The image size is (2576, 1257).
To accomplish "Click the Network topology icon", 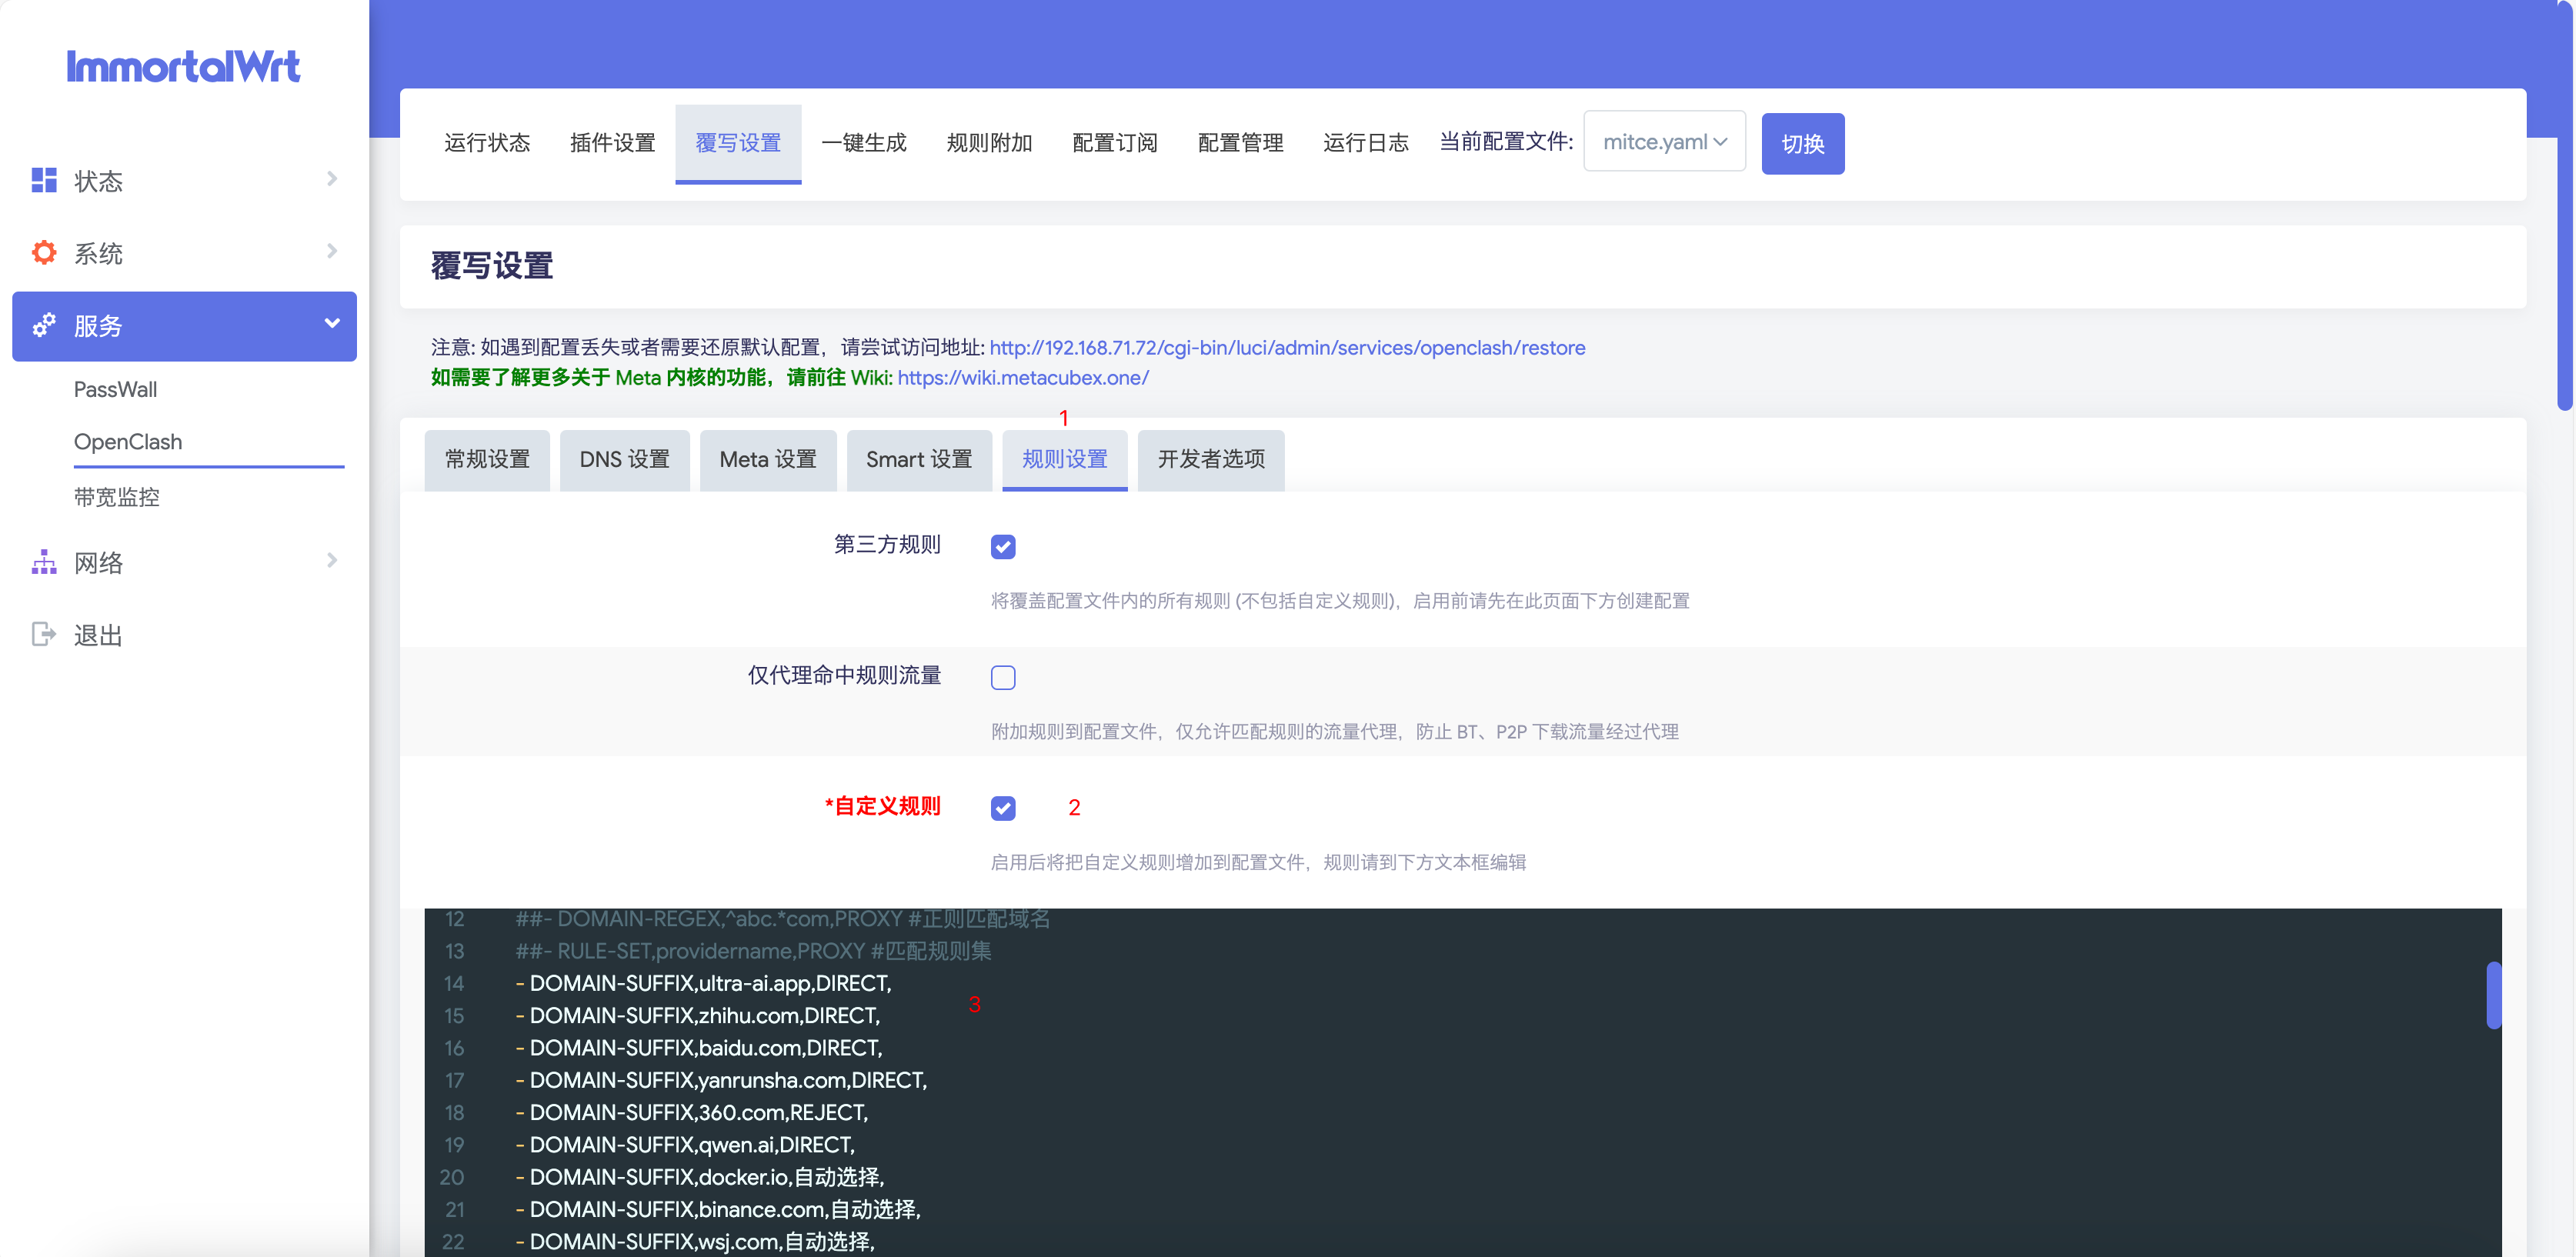I will coord(44,562).
